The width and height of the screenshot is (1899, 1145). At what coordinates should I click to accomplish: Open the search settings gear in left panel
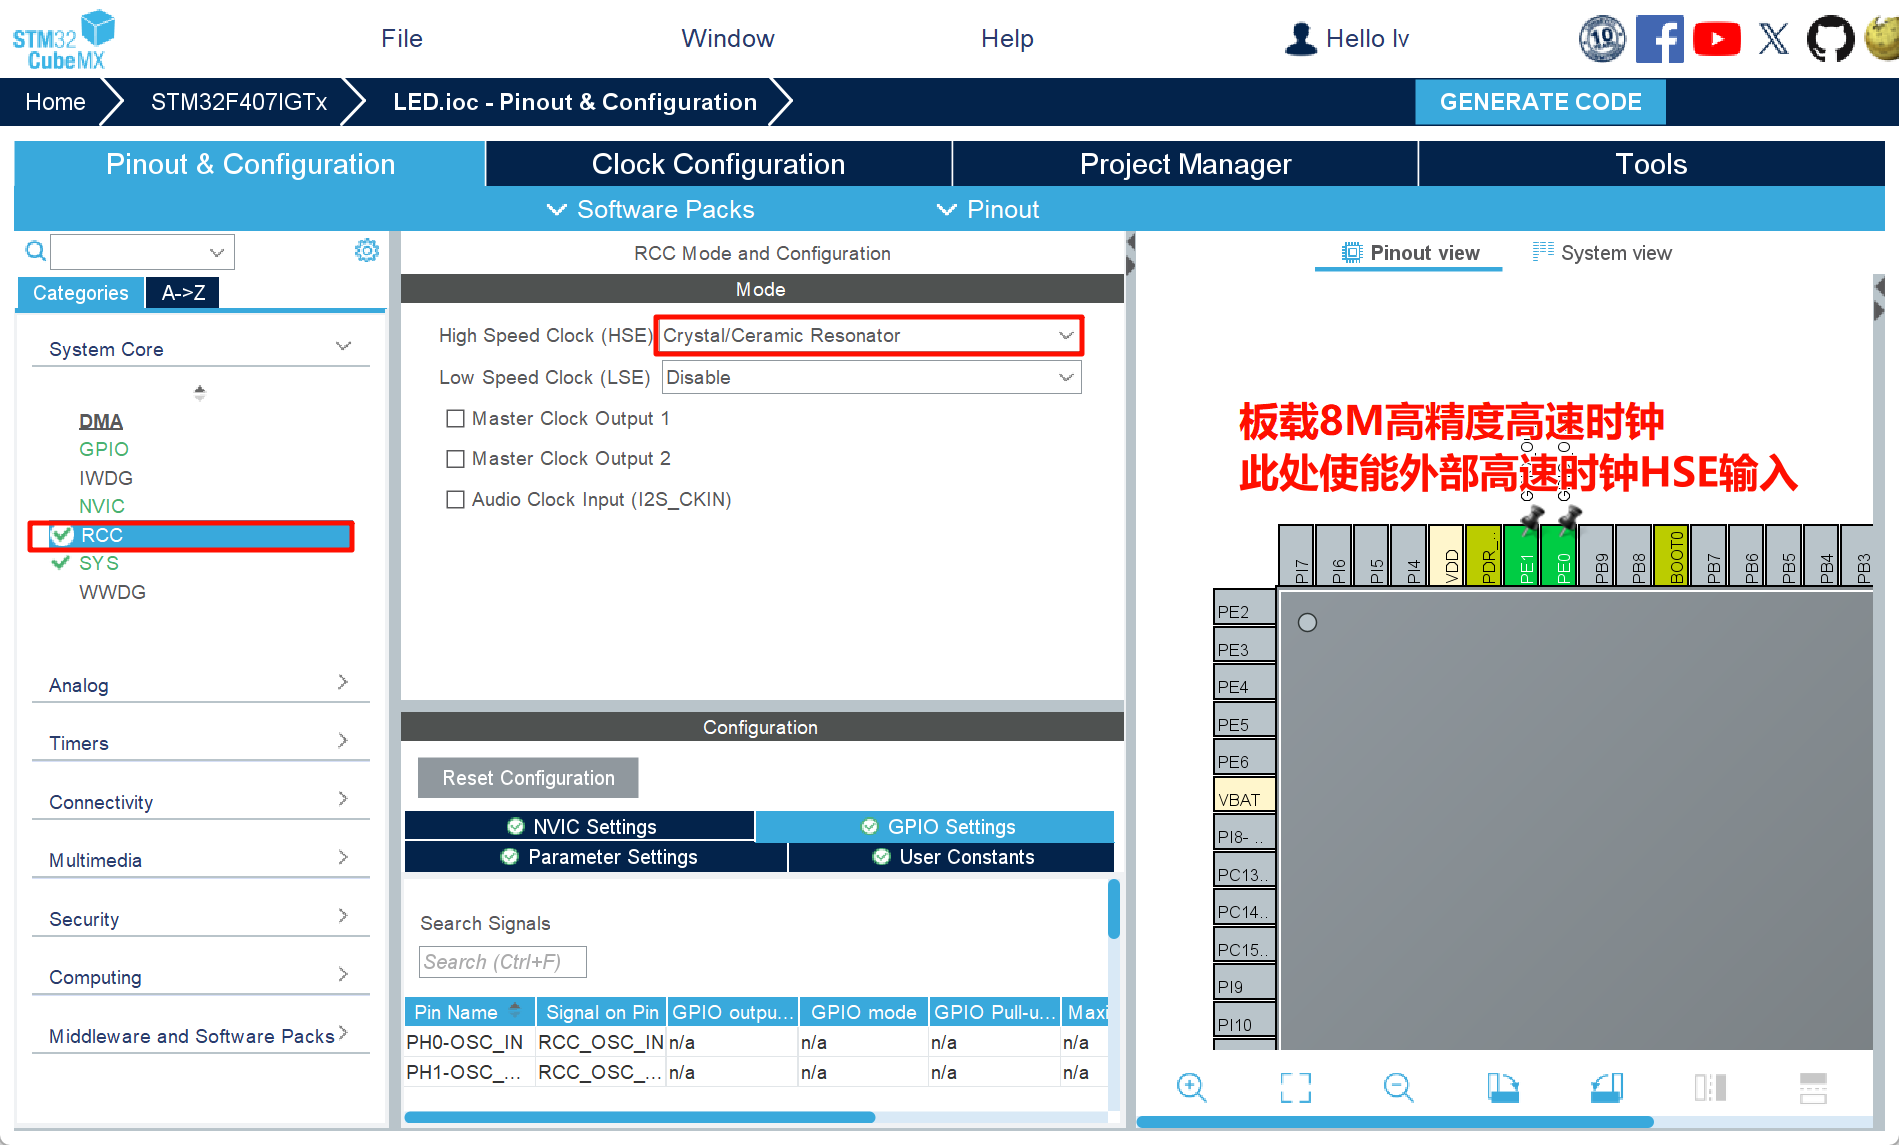(366, 250)
